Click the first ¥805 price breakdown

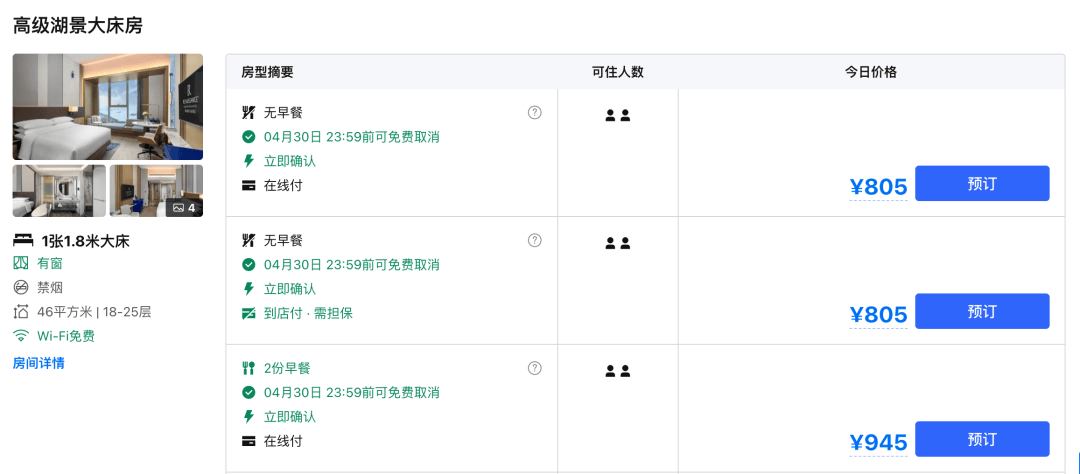(878, 187)
